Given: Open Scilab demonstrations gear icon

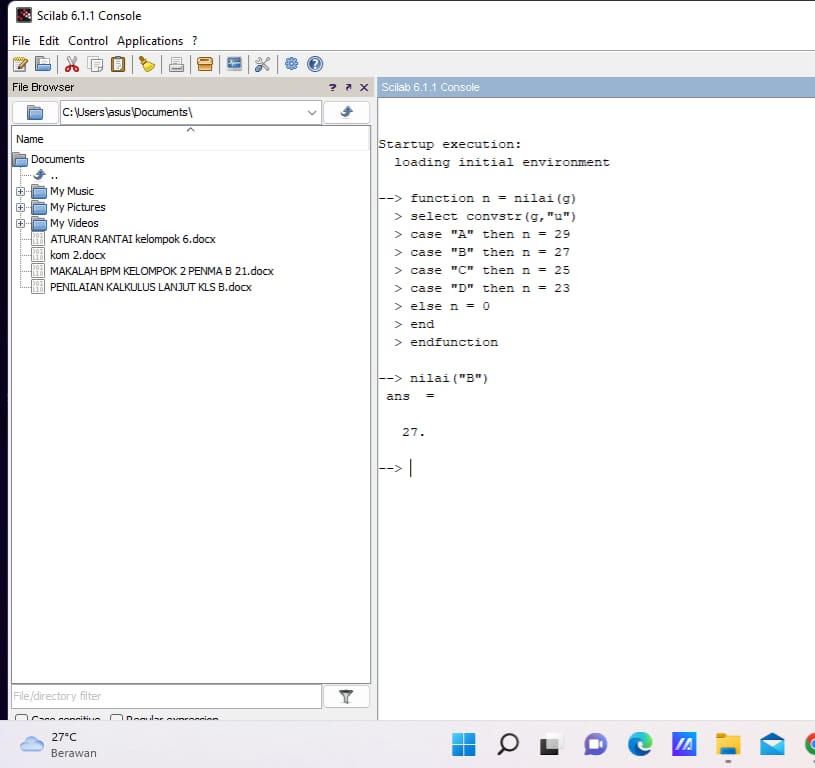Looking at the screenshot, I should [x=292, y=64].
